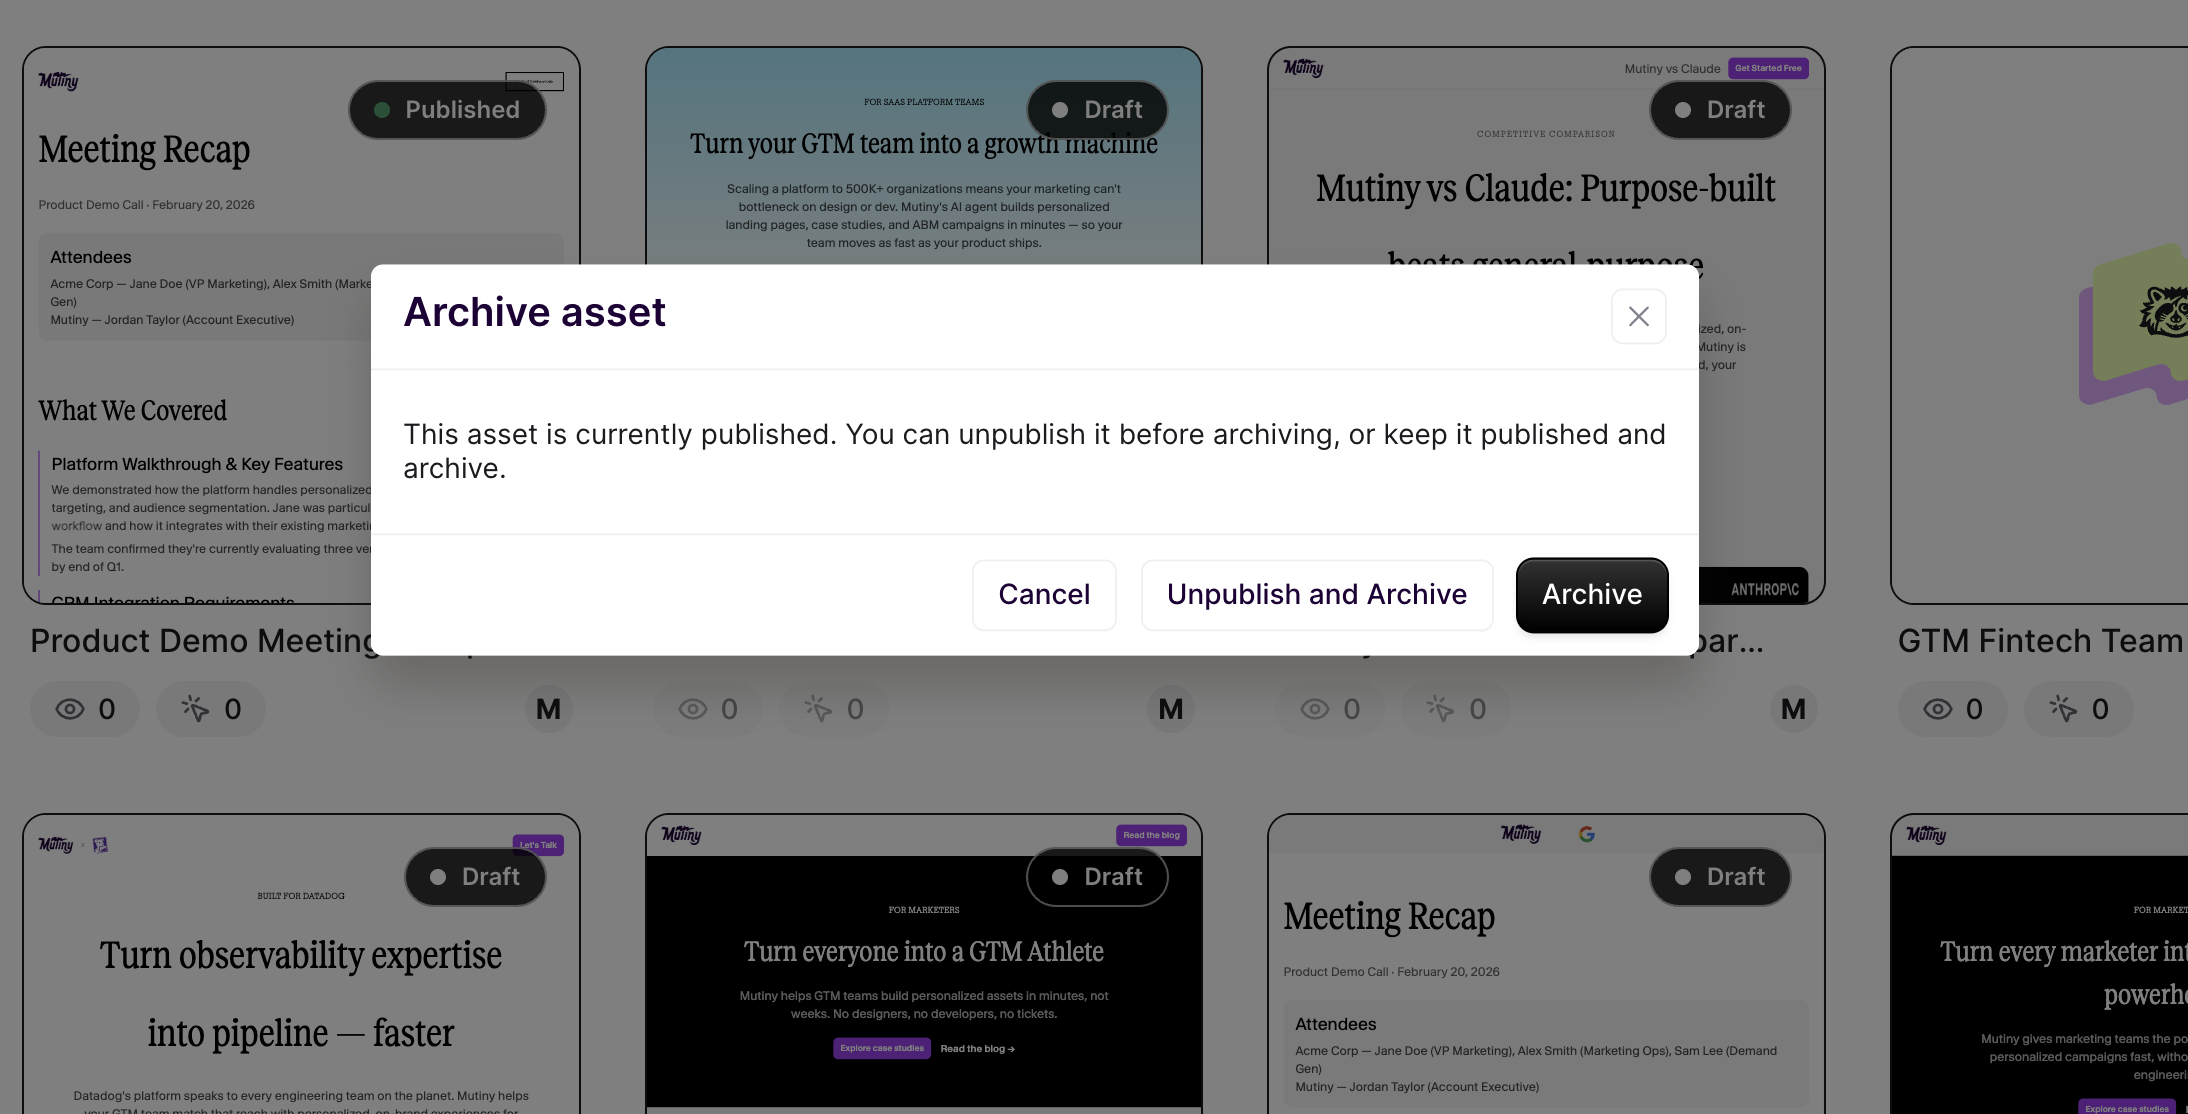The height and width of the screenshot is (1114, 2188).
Task: Click clicks cursor icon under second card
Action: pyautogui.click(x=818, y=709)
